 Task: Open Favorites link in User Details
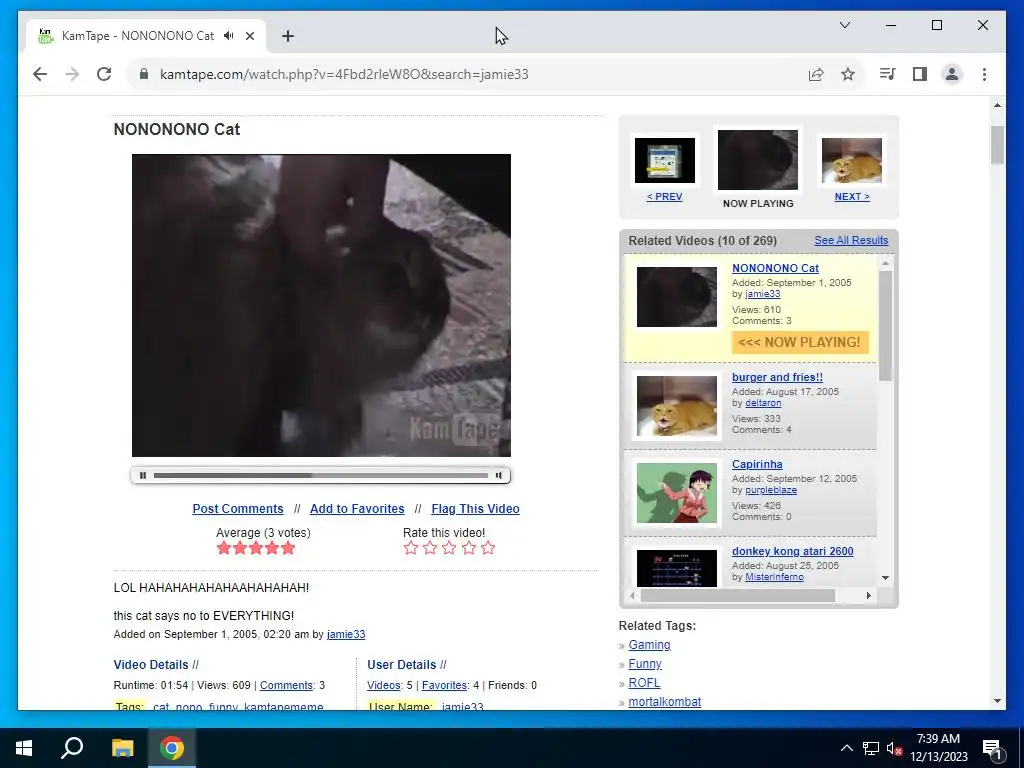coord(444,685)
